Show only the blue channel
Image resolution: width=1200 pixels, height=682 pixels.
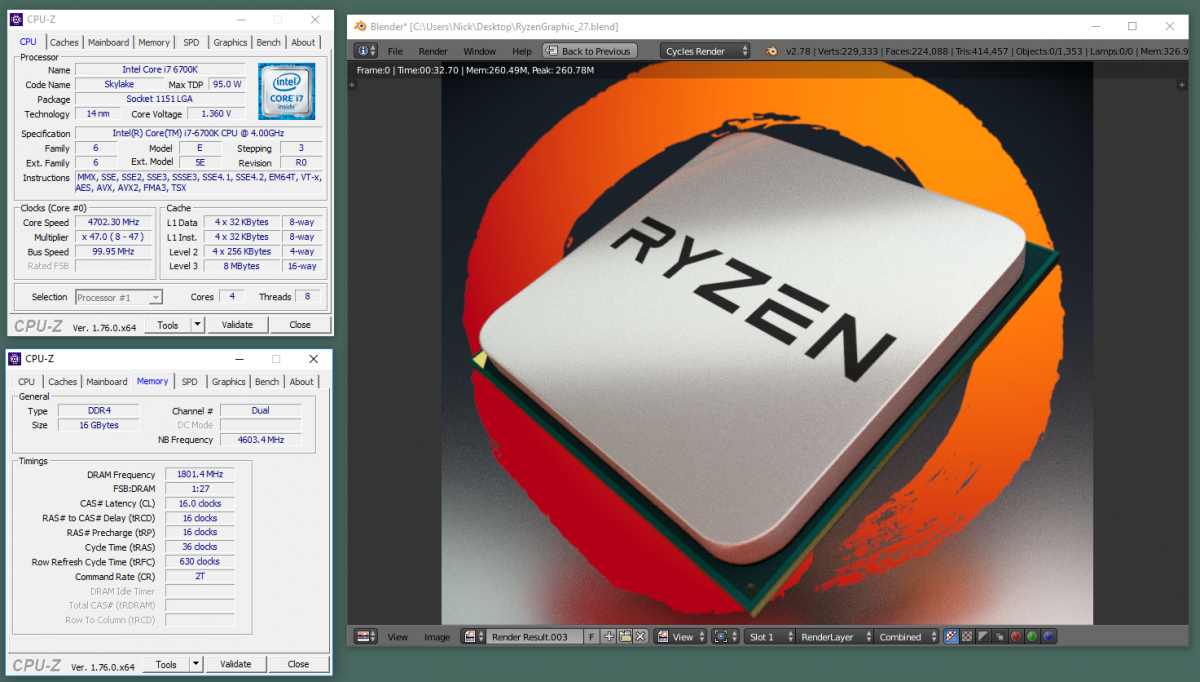(1048, 637)
